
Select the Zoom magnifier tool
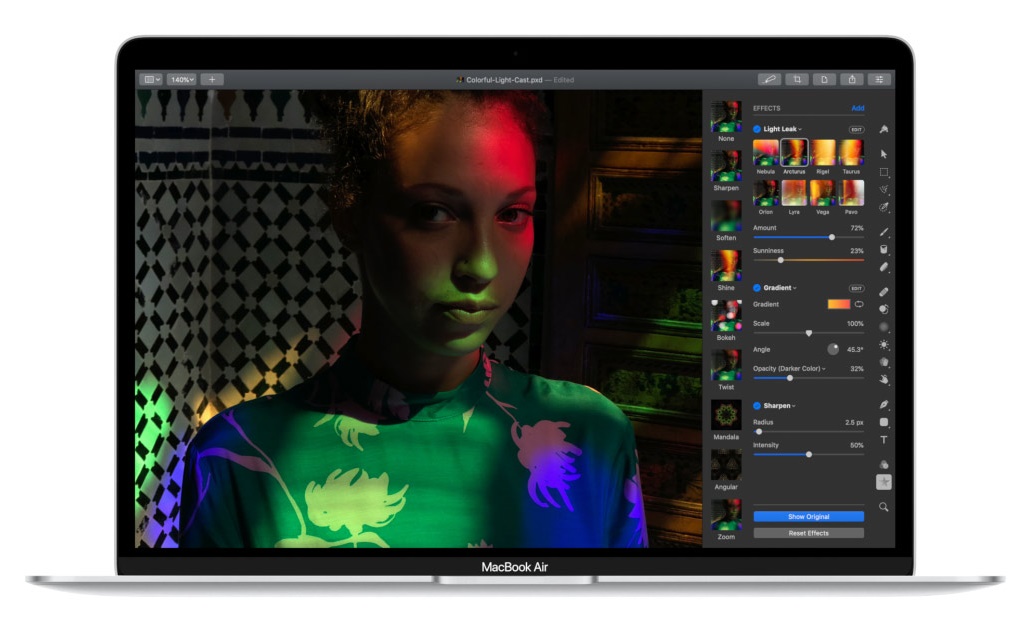tap(883, 507)
